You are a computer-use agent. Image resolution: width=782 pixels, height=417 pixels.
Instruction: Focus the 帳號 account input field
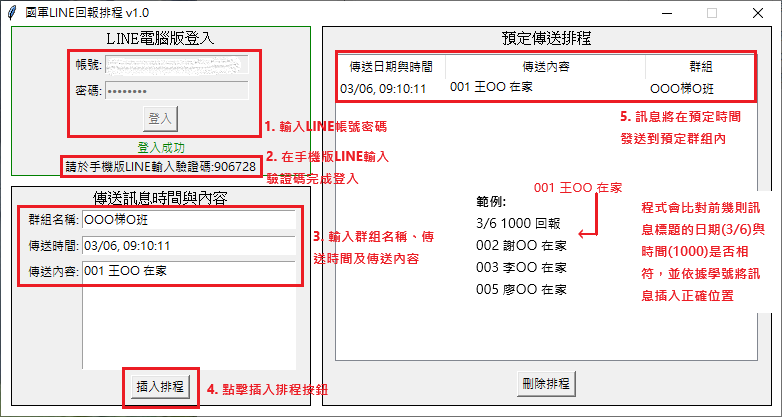(x=177, y=65)
